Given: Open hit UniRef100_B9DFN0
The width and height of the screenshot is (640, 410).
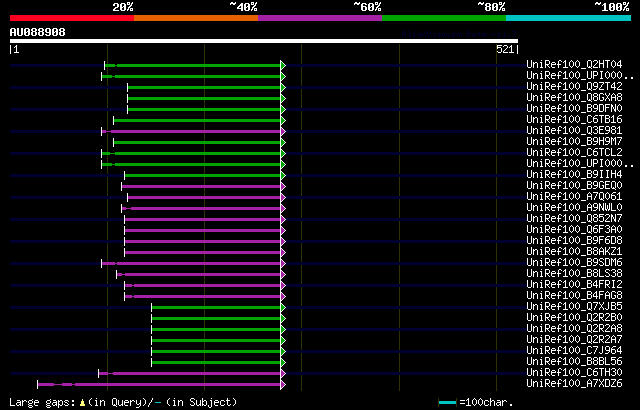Looking at the screenshot, I should click(574, 109).
